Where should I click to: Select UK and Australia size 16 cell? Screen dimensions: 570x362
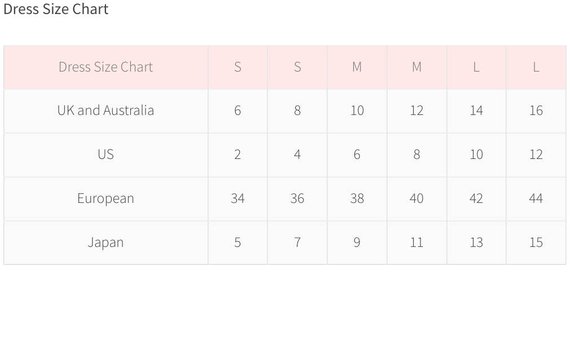pyautogui.click(x=536, y=111)
